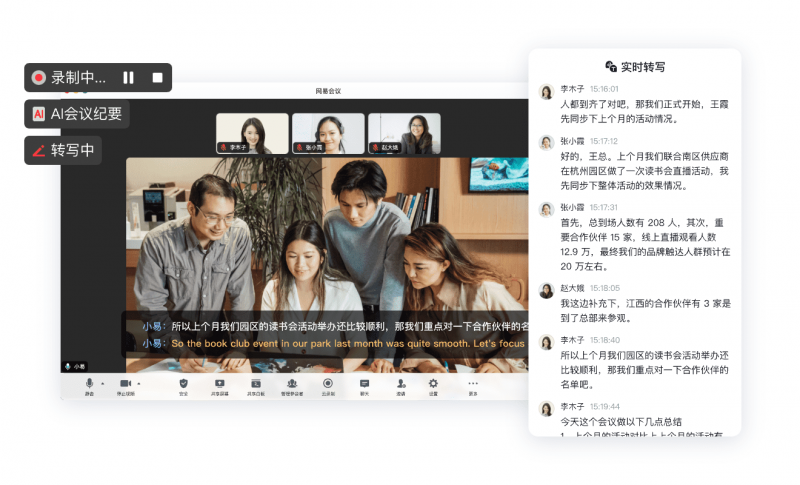The width and height of the screenshot is (800, 485).
Task: Expand the audio options arrow beside microphone
Action: pos(102,383)
